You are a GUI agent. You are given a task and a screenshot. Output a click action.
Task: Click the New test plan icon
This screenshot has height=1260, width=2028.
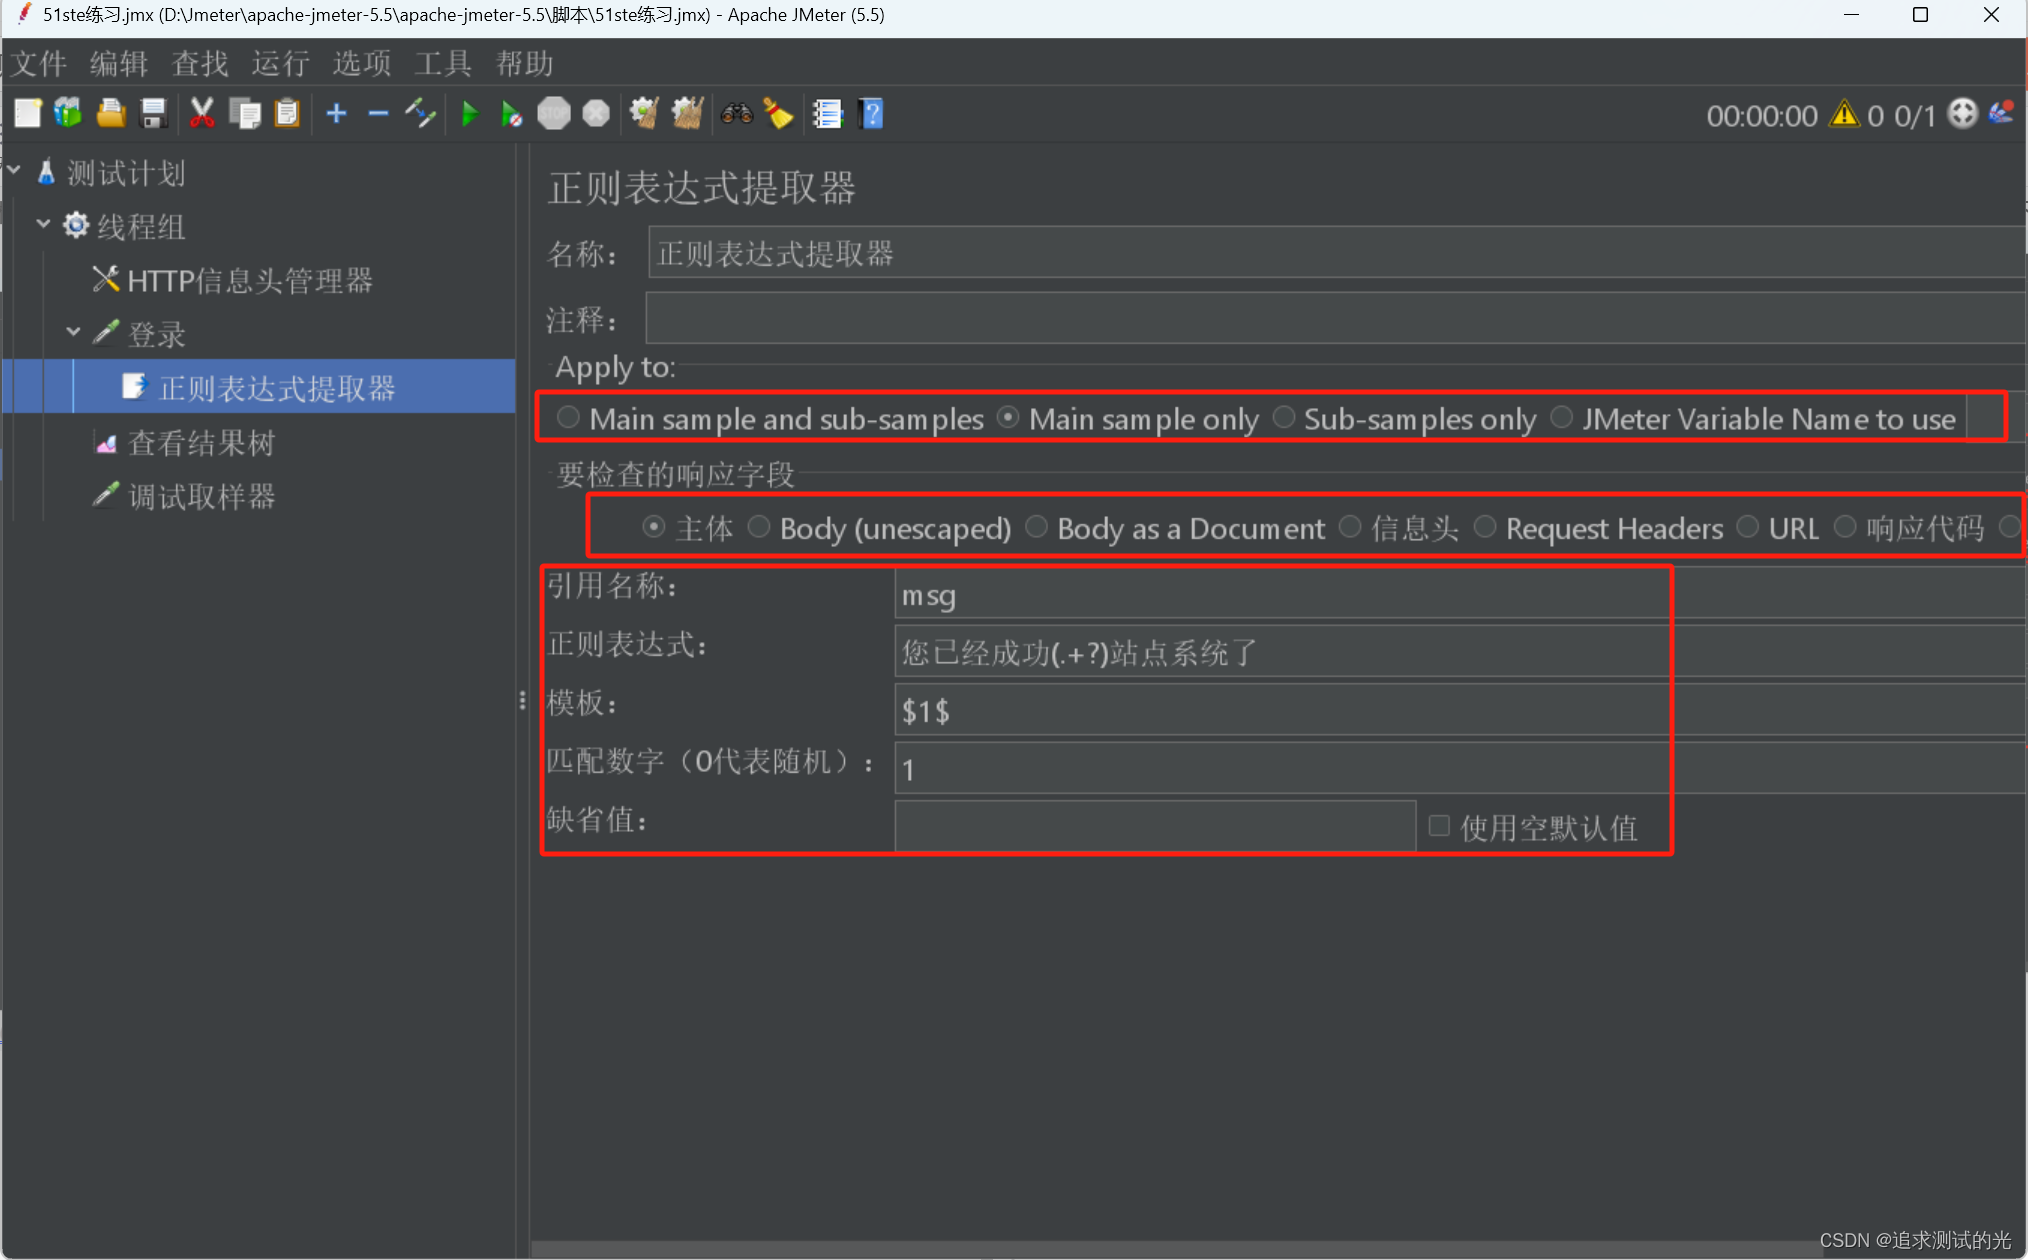tap(27, 114)
